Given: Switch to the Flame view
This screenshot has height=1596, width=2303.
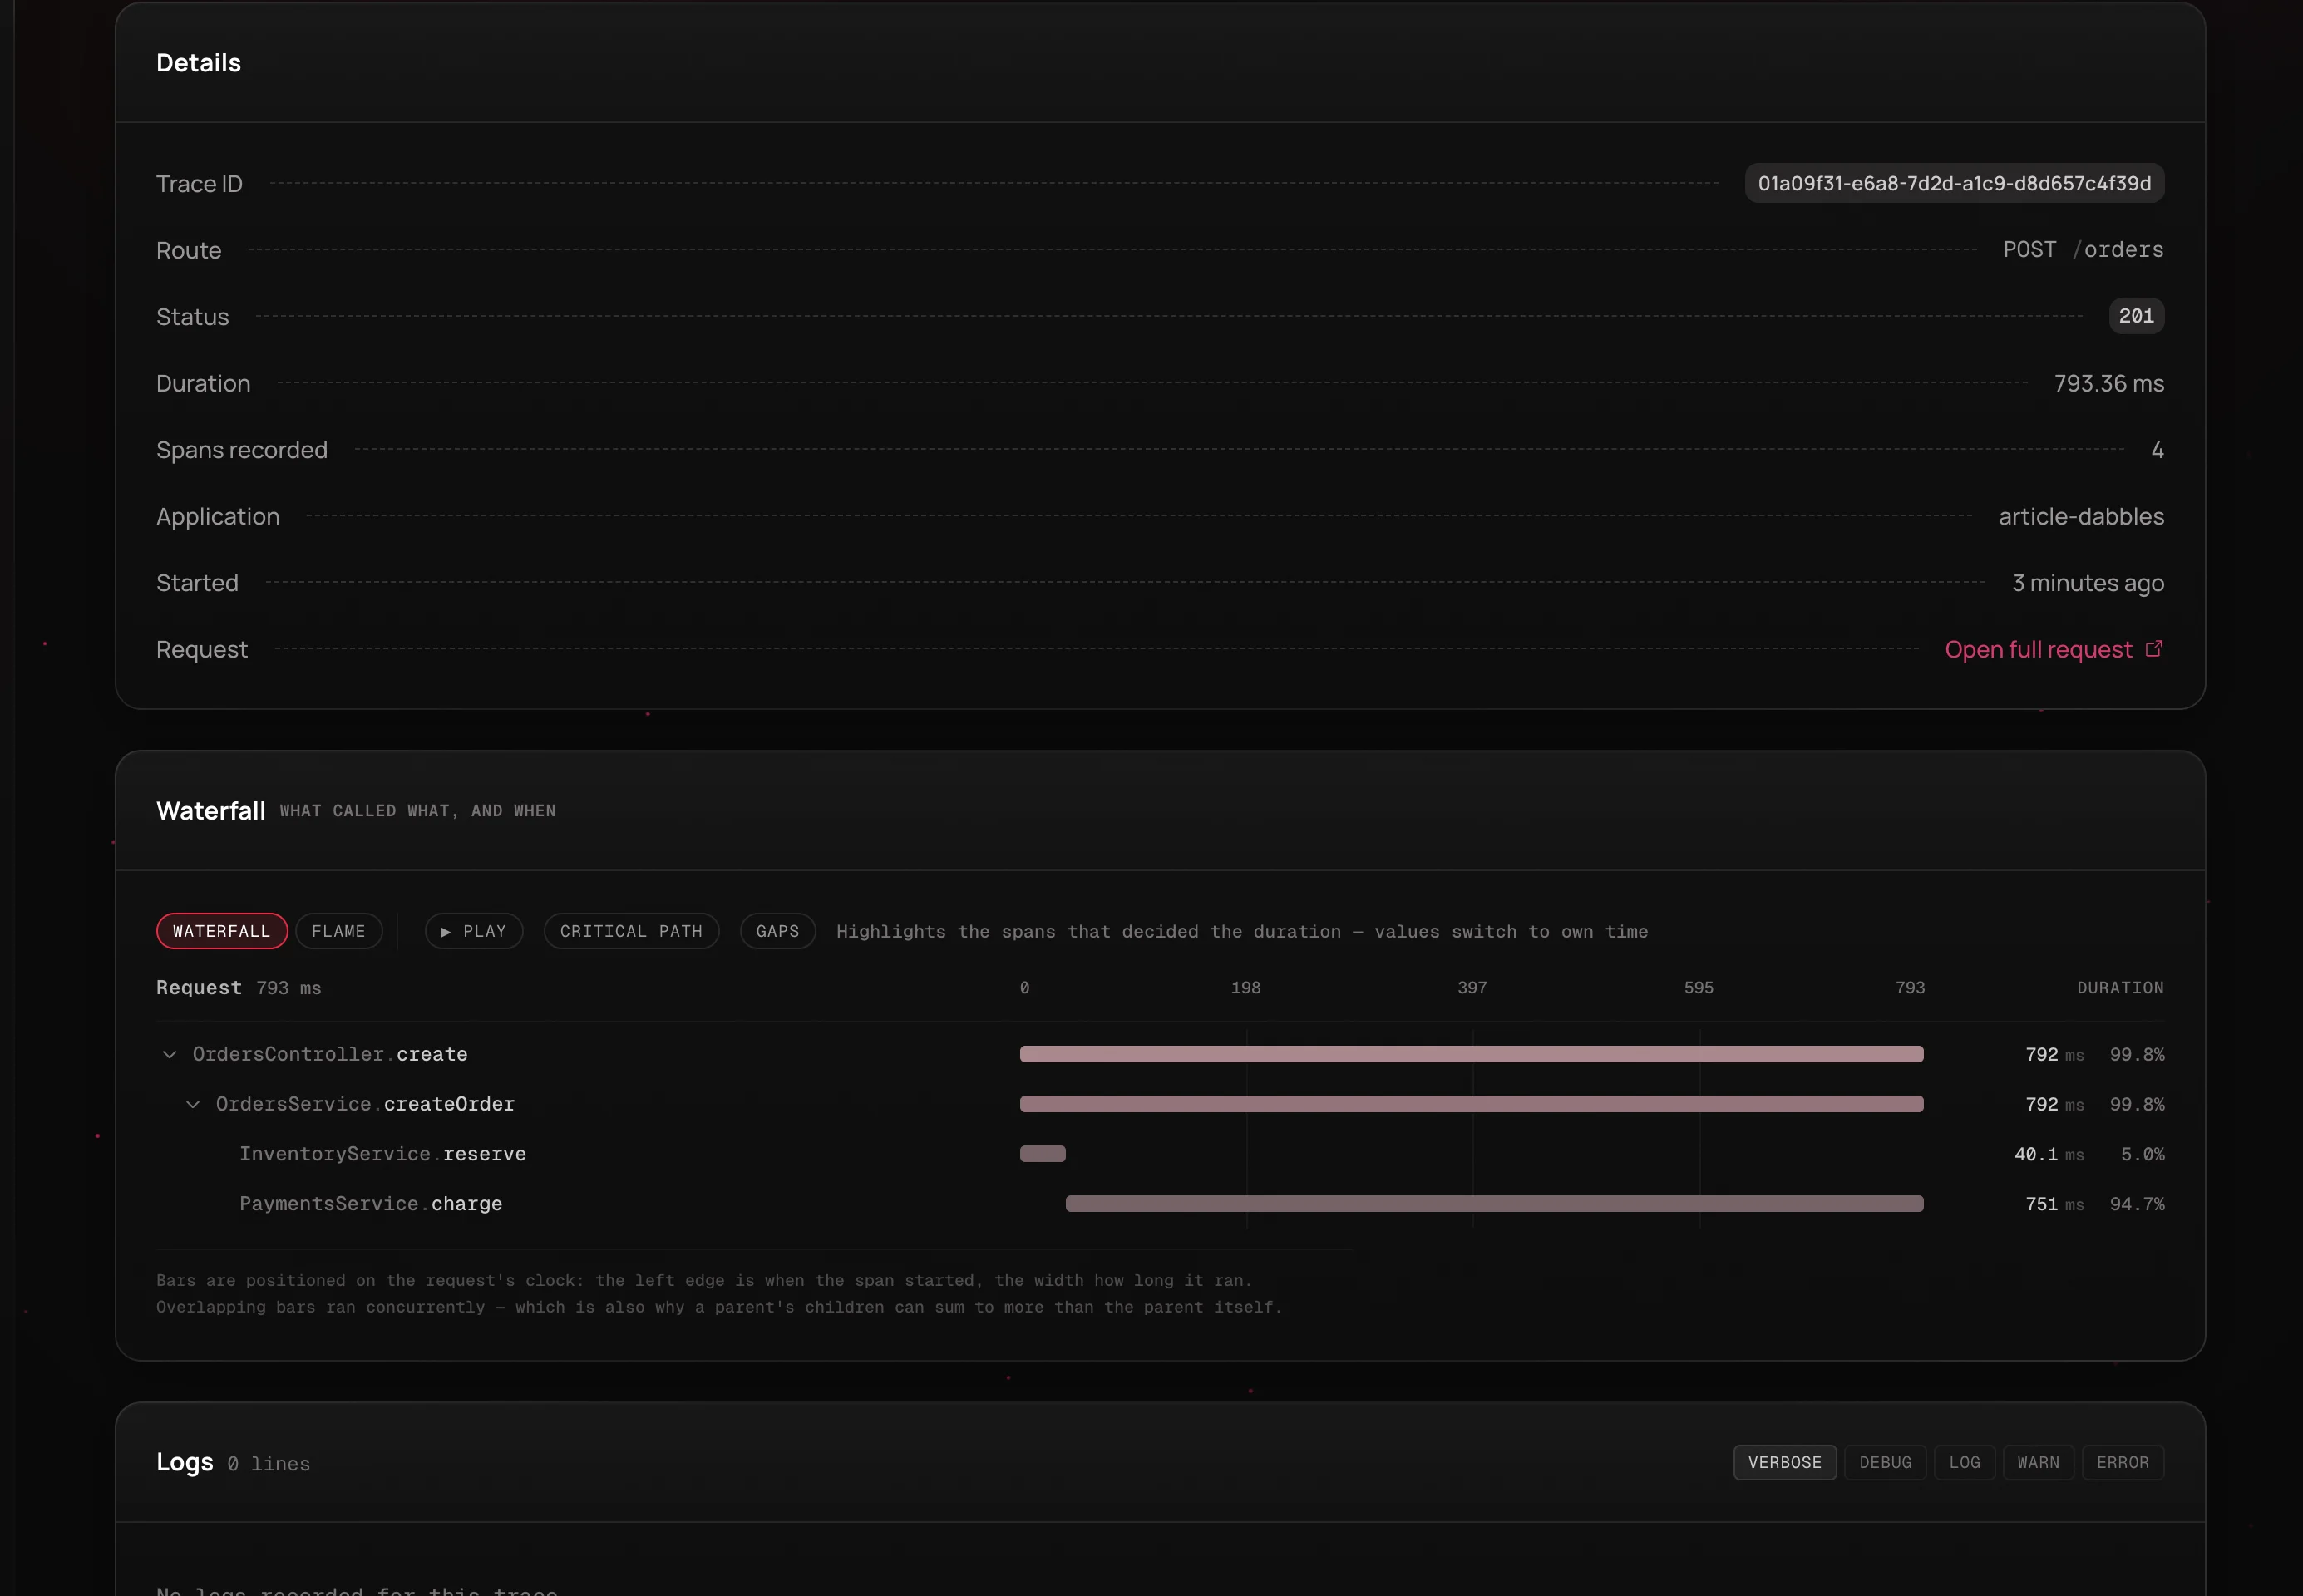Looking at the screenshot, I should click(339, 931).
